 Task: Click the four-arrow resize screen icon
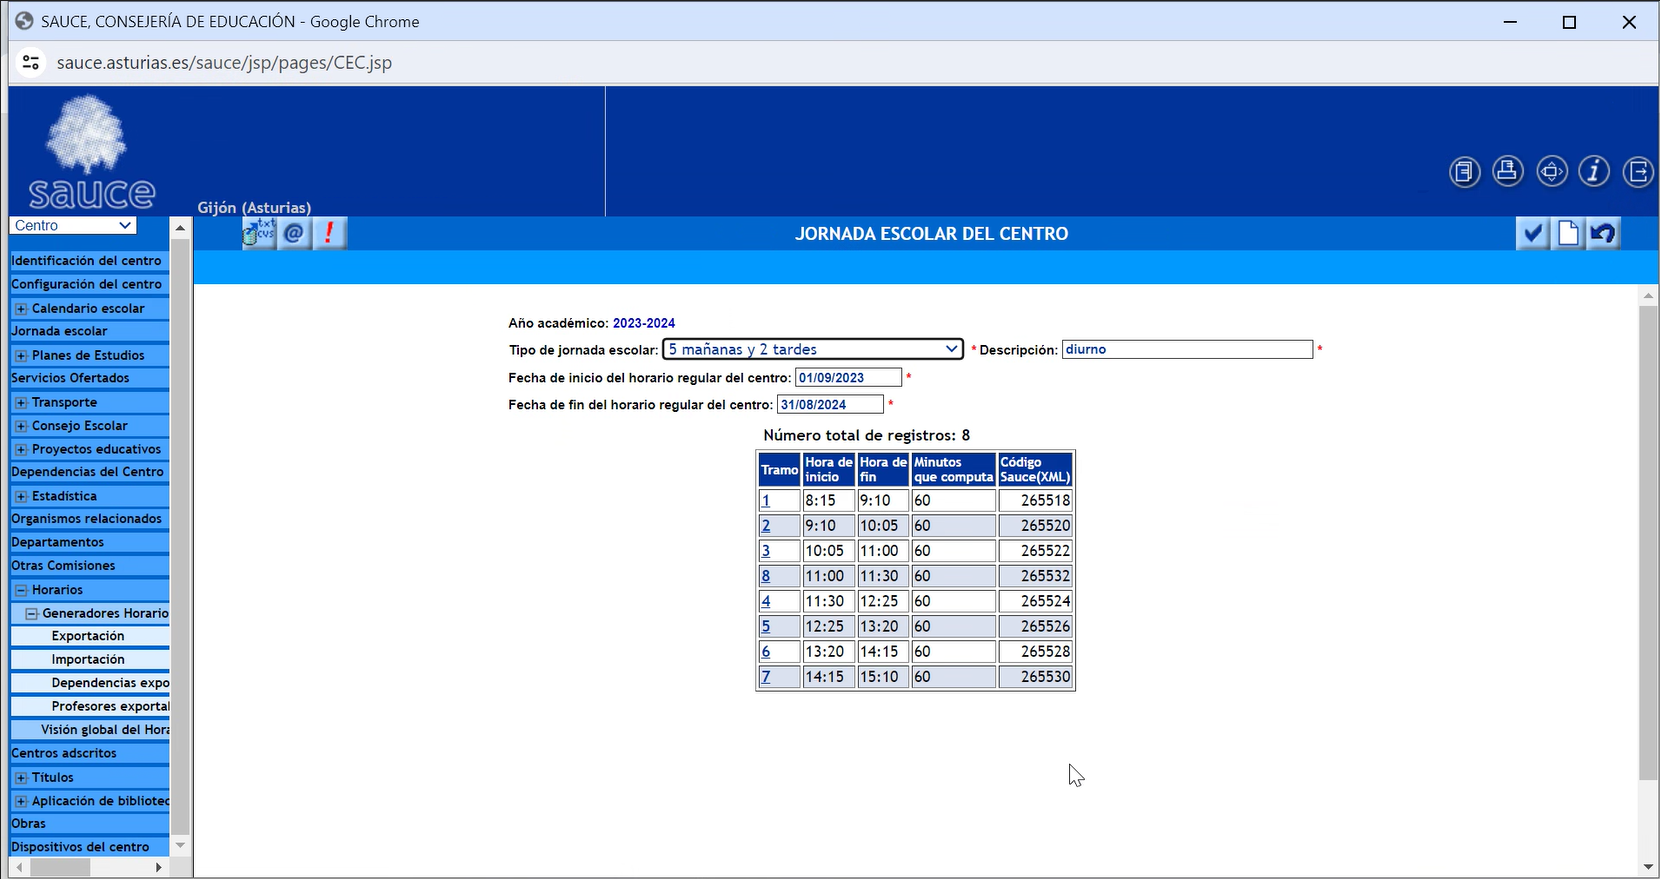click(1551, 172)
